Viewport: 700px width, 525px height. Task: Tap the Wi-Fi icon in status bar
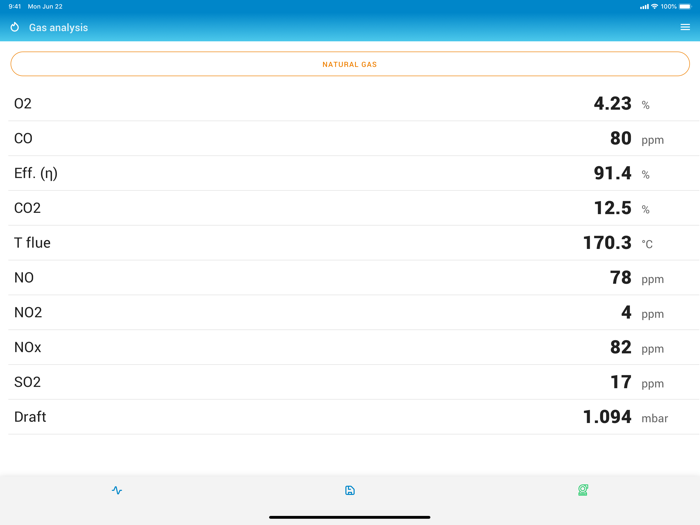click(654, 6)
